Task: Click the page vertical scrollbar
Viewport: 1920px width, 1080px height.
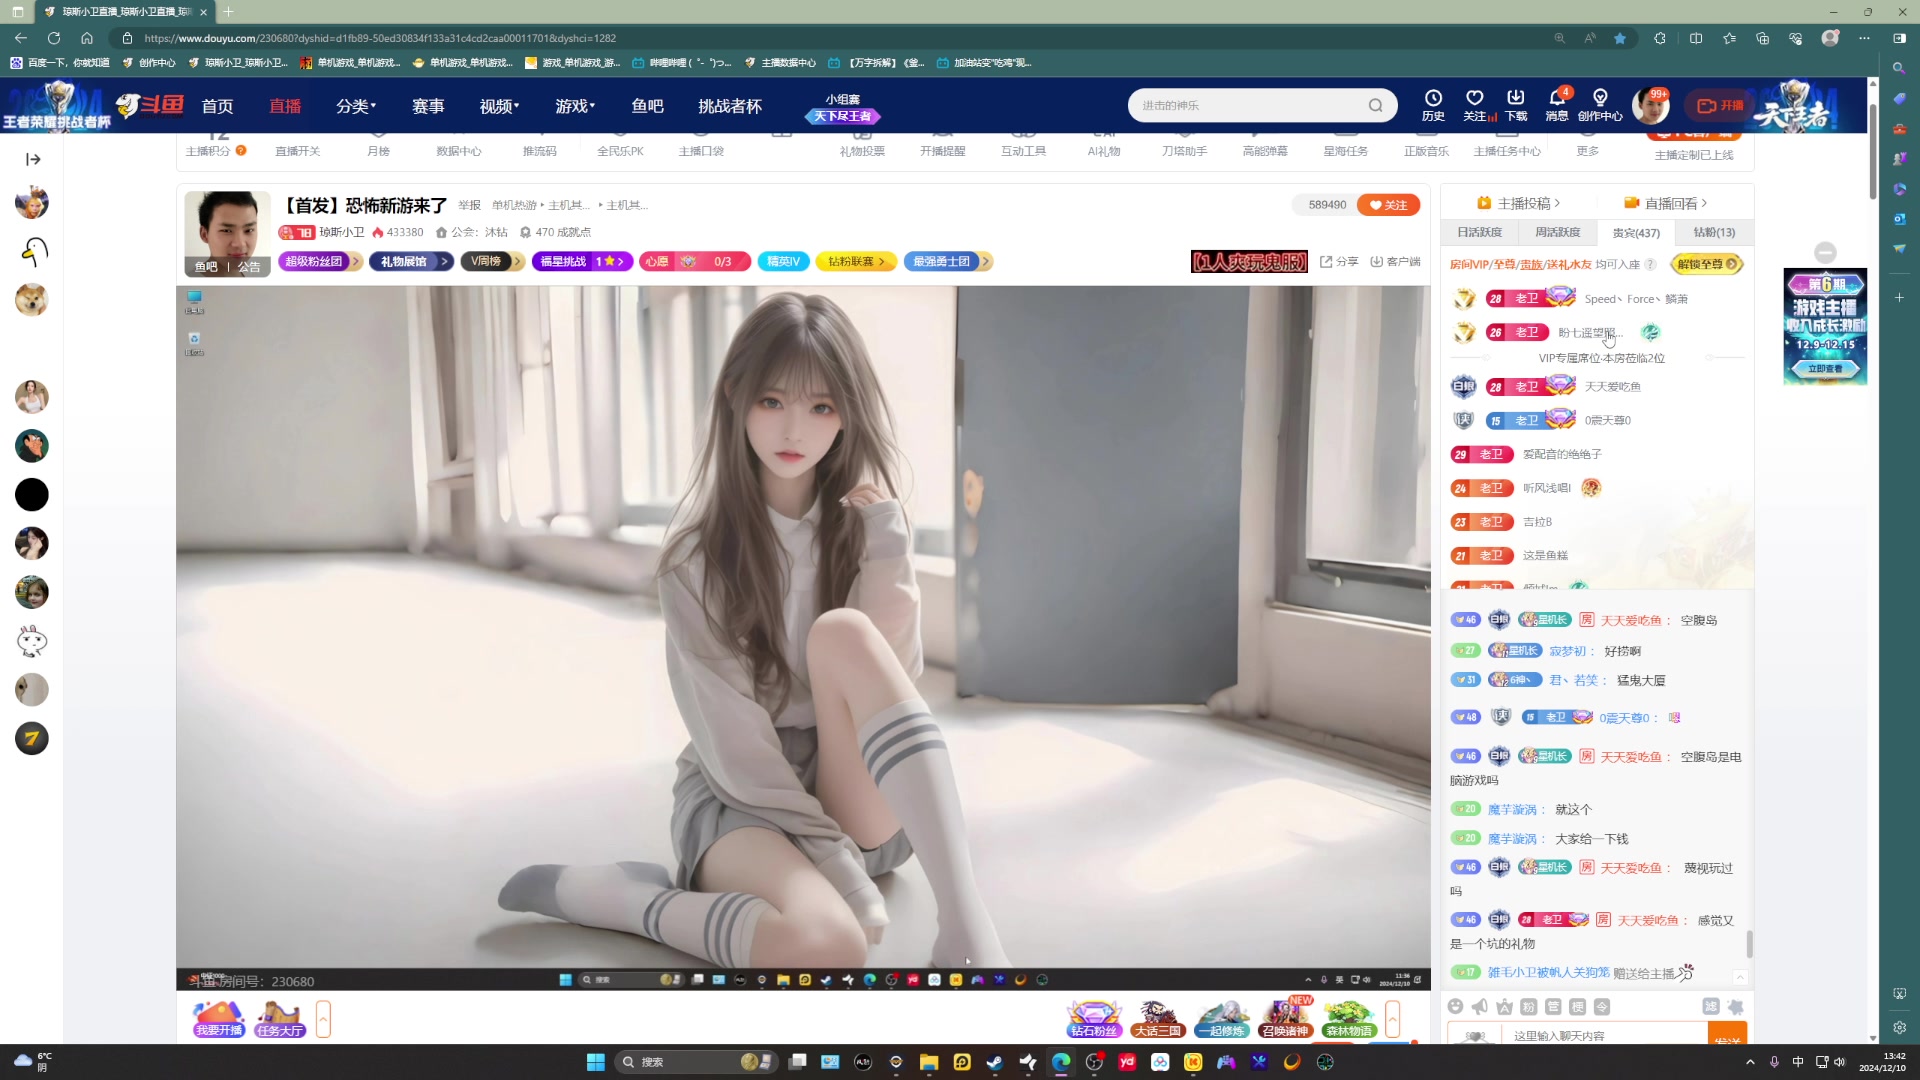Action: [x=1872, y=150]
